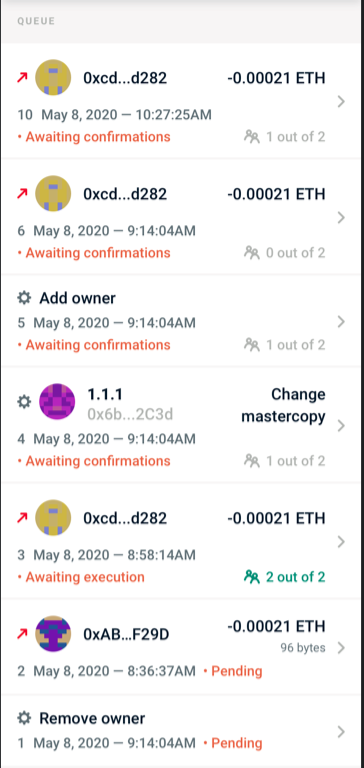
Task: Open Add owner details via chevron
Action: point(341,322)
